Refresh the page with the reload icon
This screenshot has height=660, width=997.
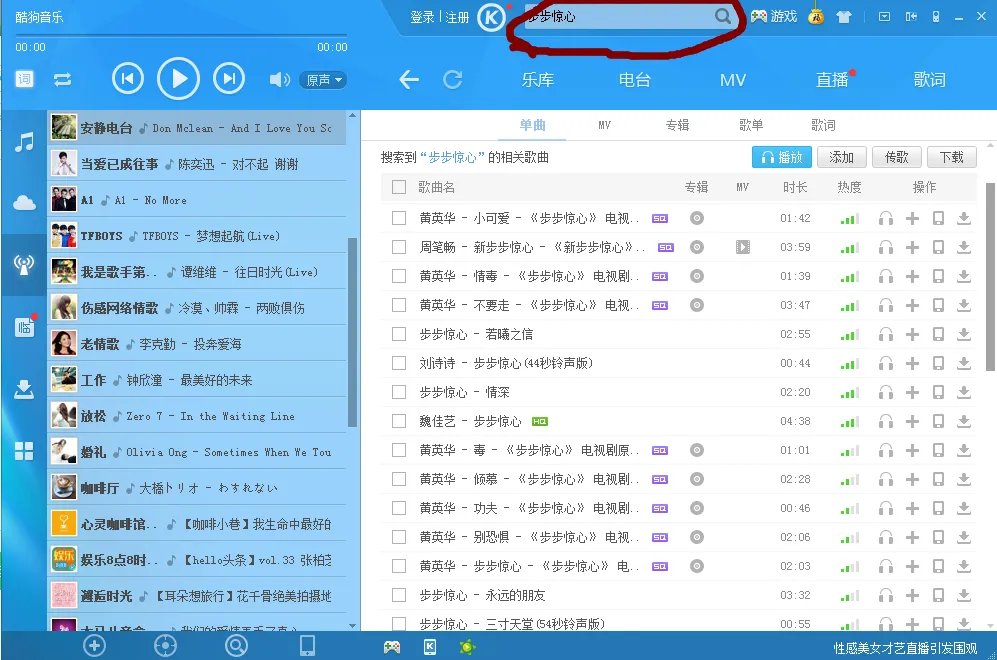pyautogui.click(x=453, y=79)
